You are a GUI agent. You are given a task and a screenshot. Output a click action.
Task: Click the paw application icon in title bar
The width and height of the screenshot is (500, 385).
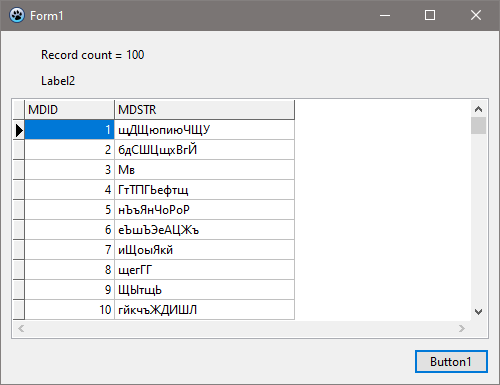(x=17, y=15)
